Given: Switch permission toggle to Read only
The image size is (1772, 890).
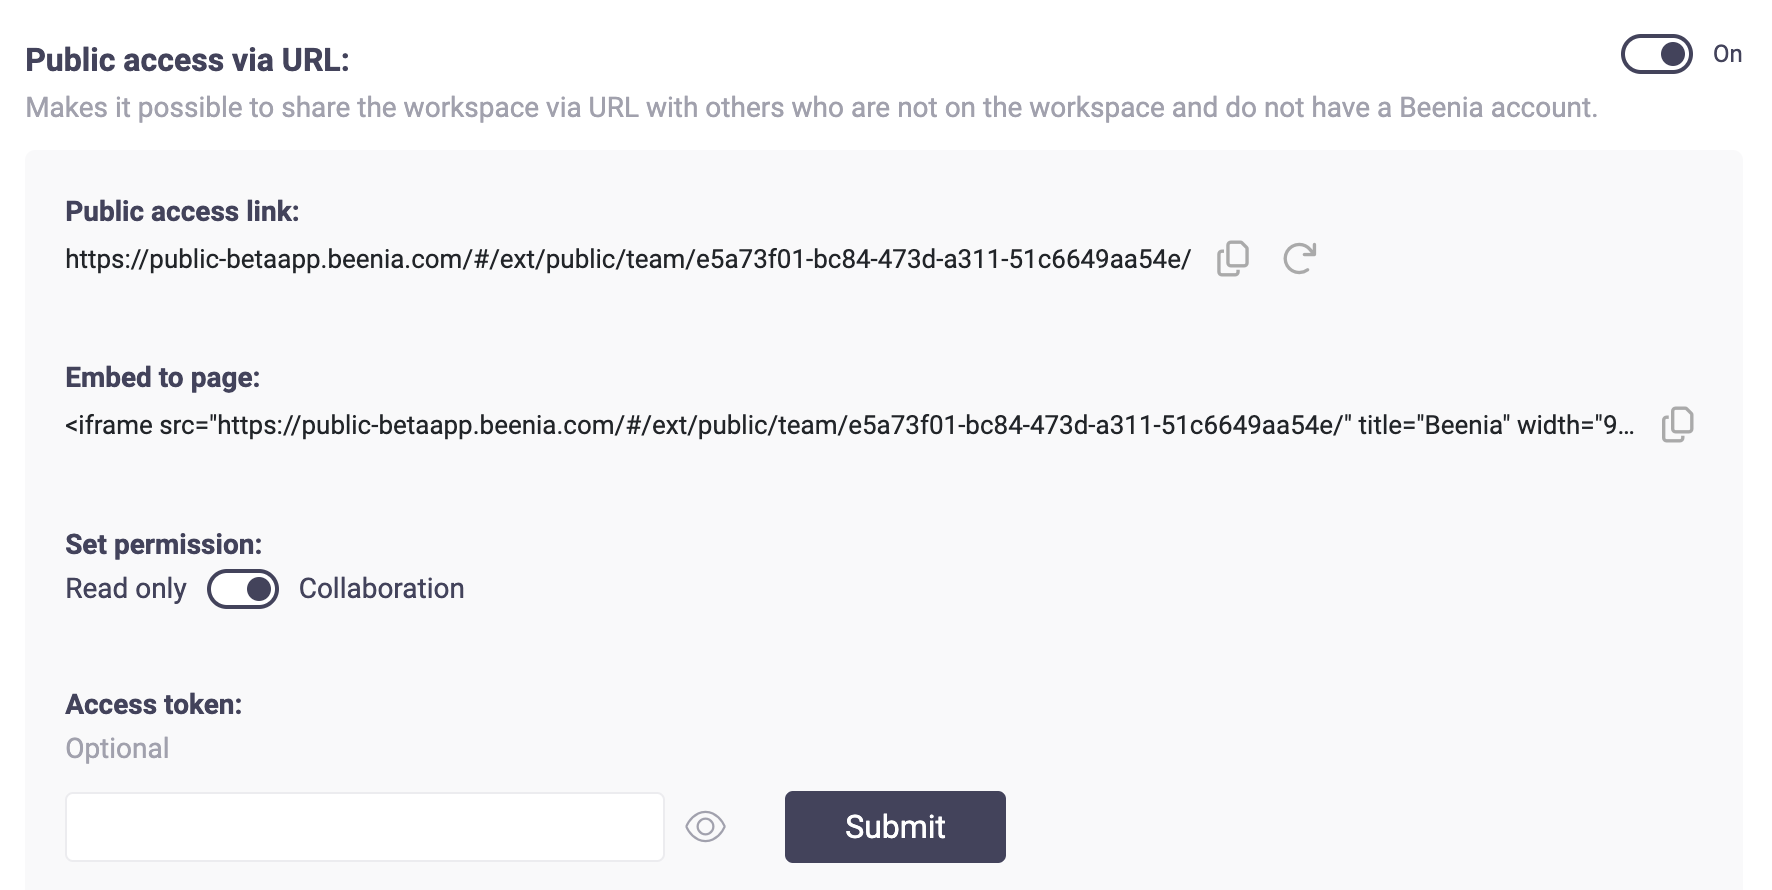Looking at the screenshot, I should tap(243, 589).
